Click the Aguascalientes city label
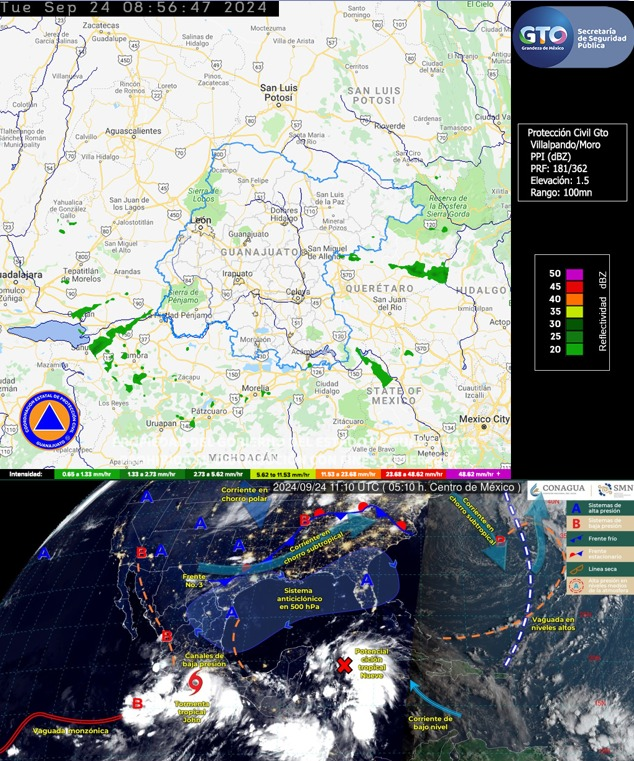The height and width of the screenshot is (761, 634). [x=133, y=131]
